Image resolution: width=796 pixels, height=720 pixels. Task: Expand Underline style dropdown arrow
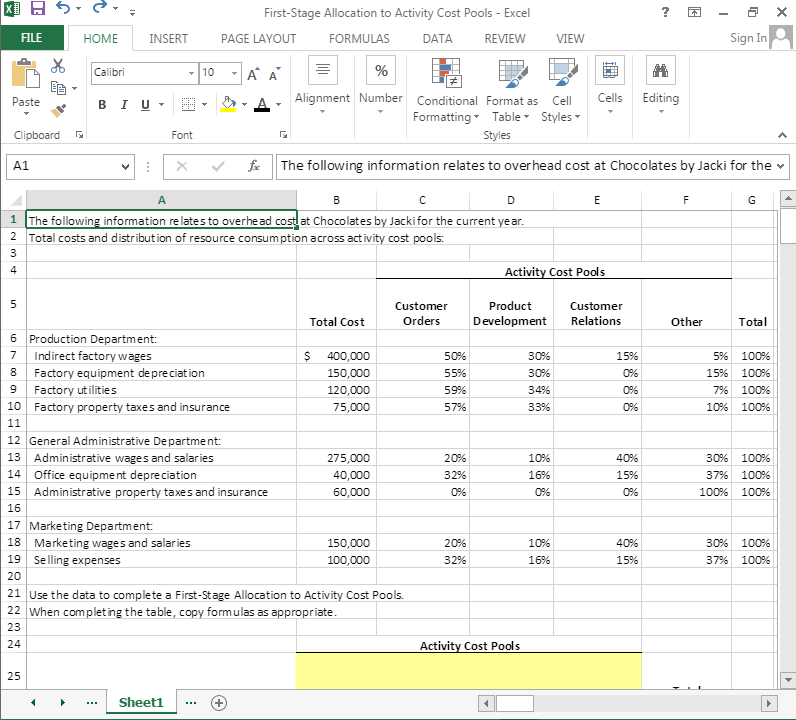coord(161,105)
